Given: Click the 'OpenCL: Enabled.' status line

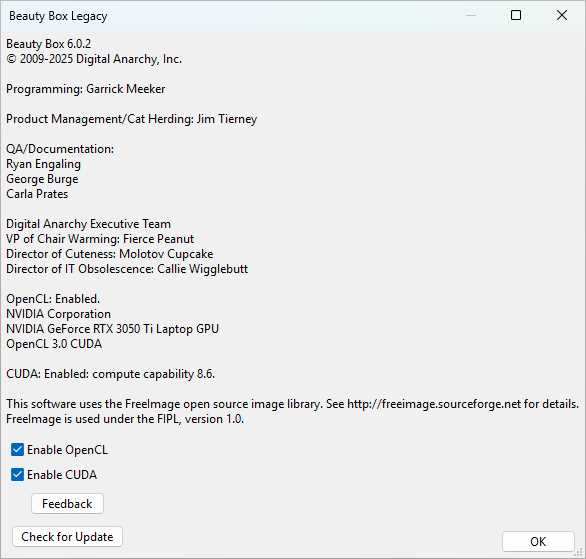Looking at the screenshot, I should point(53,299).
